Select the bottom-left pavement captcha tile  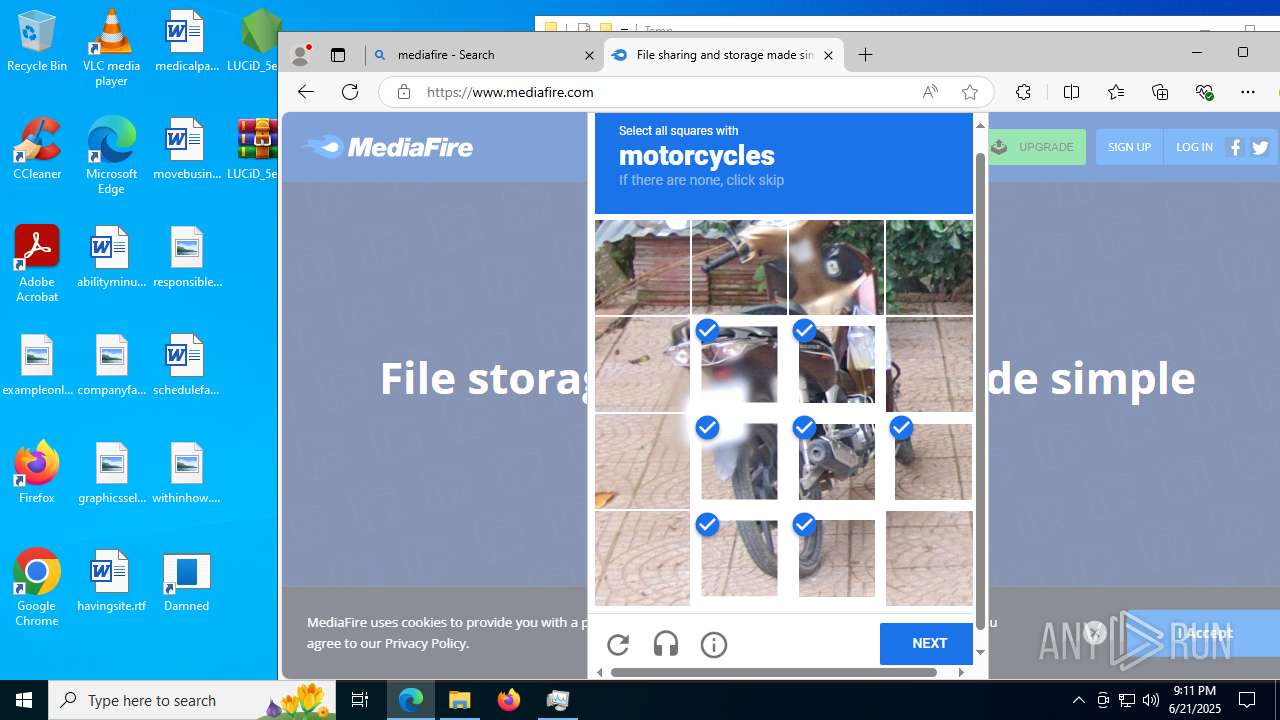pos(642,558)
